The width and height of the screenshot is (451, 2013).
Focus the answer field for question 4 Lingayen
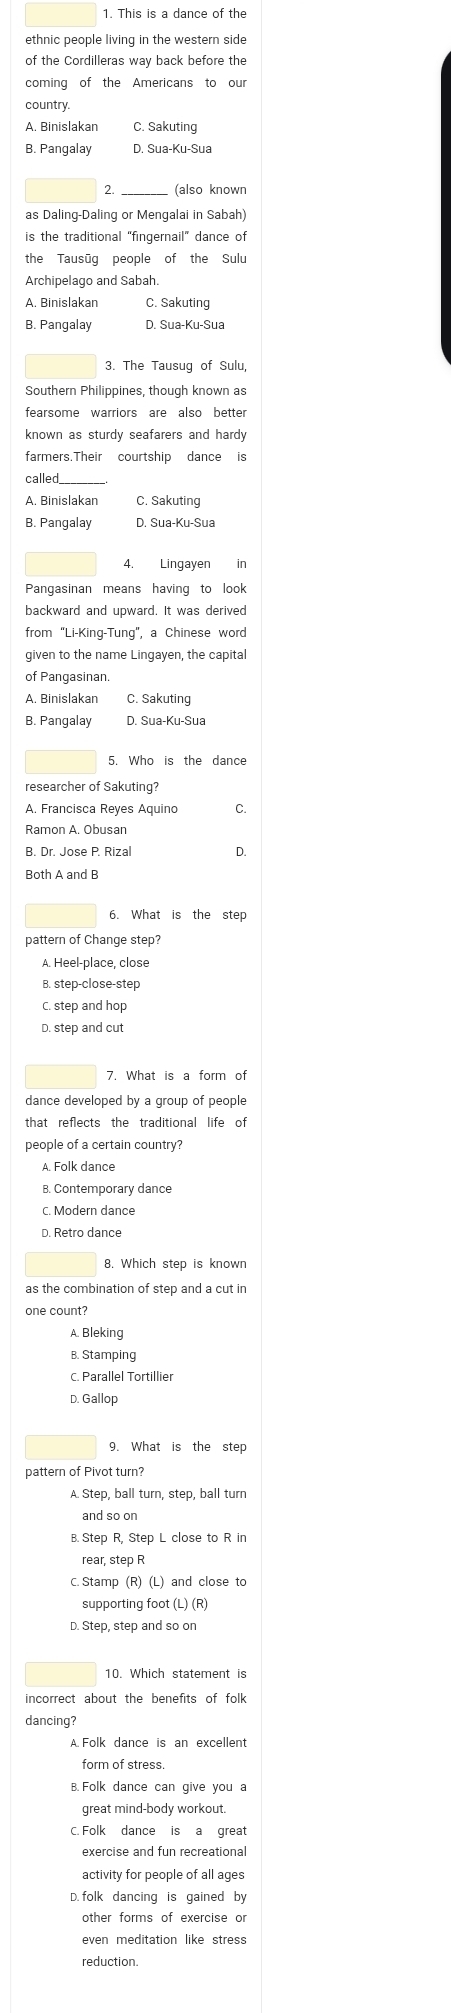[61, 564]
